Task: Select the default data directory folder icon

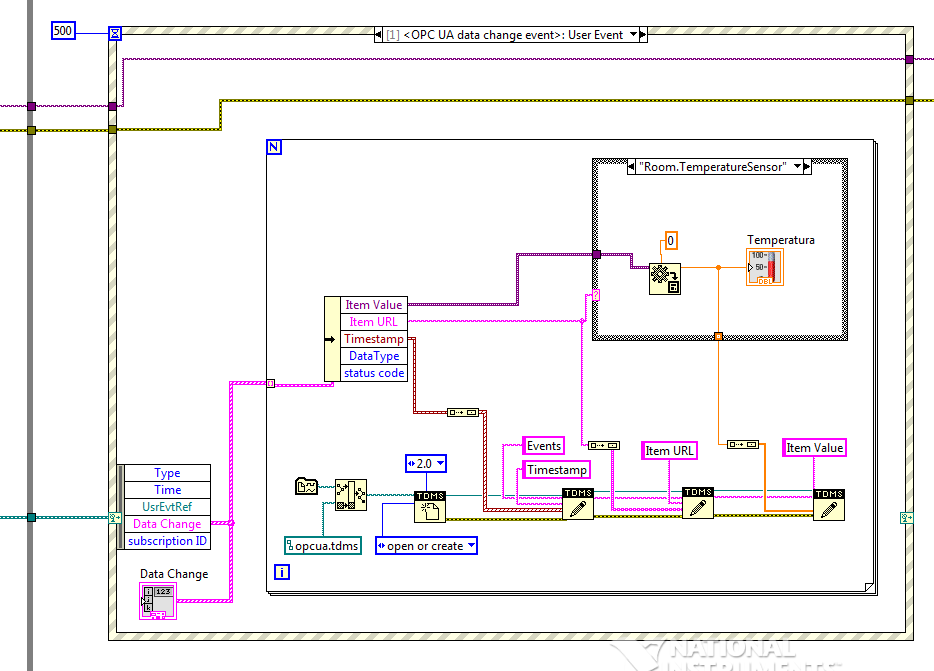Action: (x=307, y=486)
